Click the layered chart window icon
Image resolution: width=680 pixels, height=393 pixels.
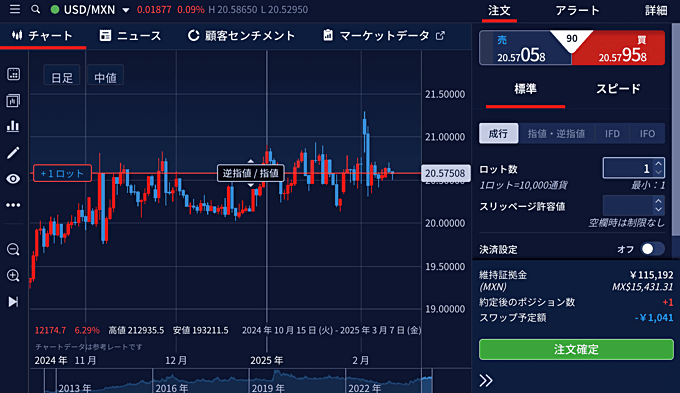[13, 101]
